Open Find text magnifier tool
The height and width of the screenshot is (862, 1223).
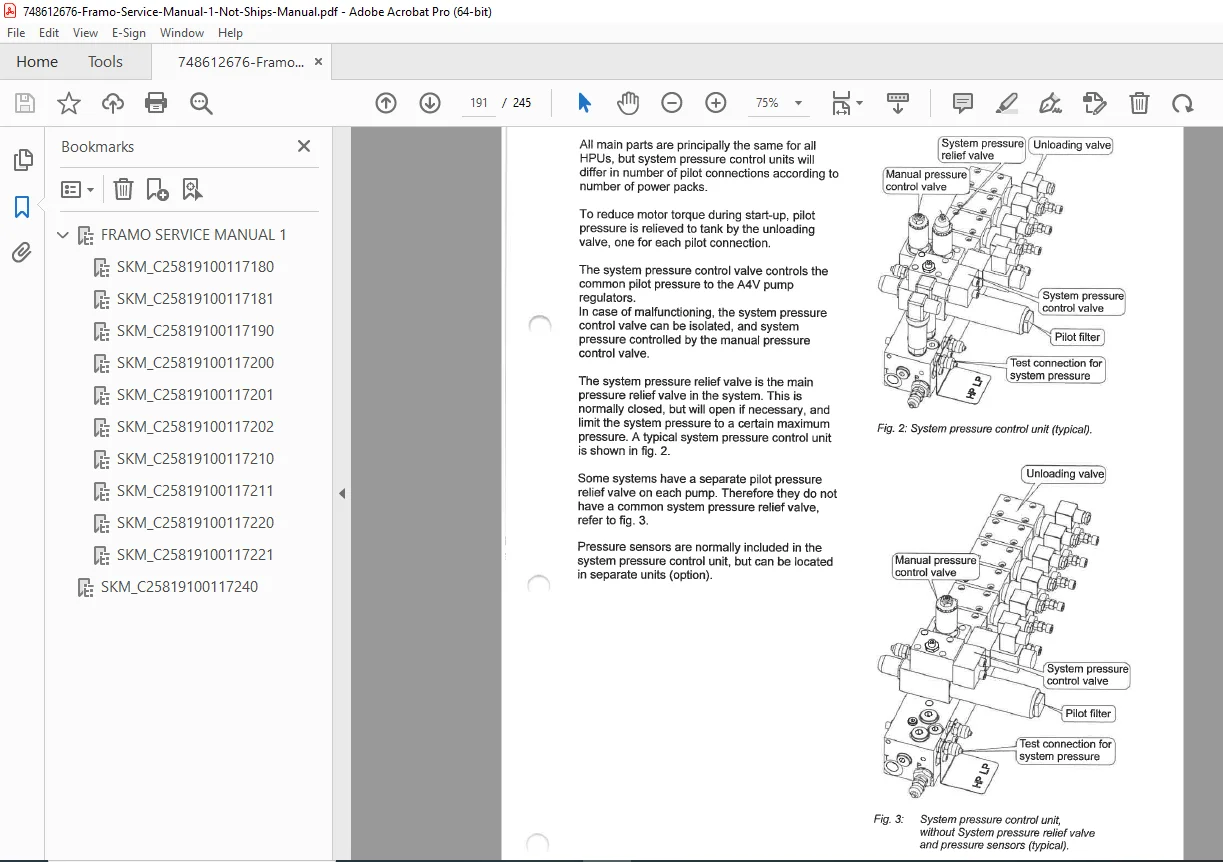202,103
